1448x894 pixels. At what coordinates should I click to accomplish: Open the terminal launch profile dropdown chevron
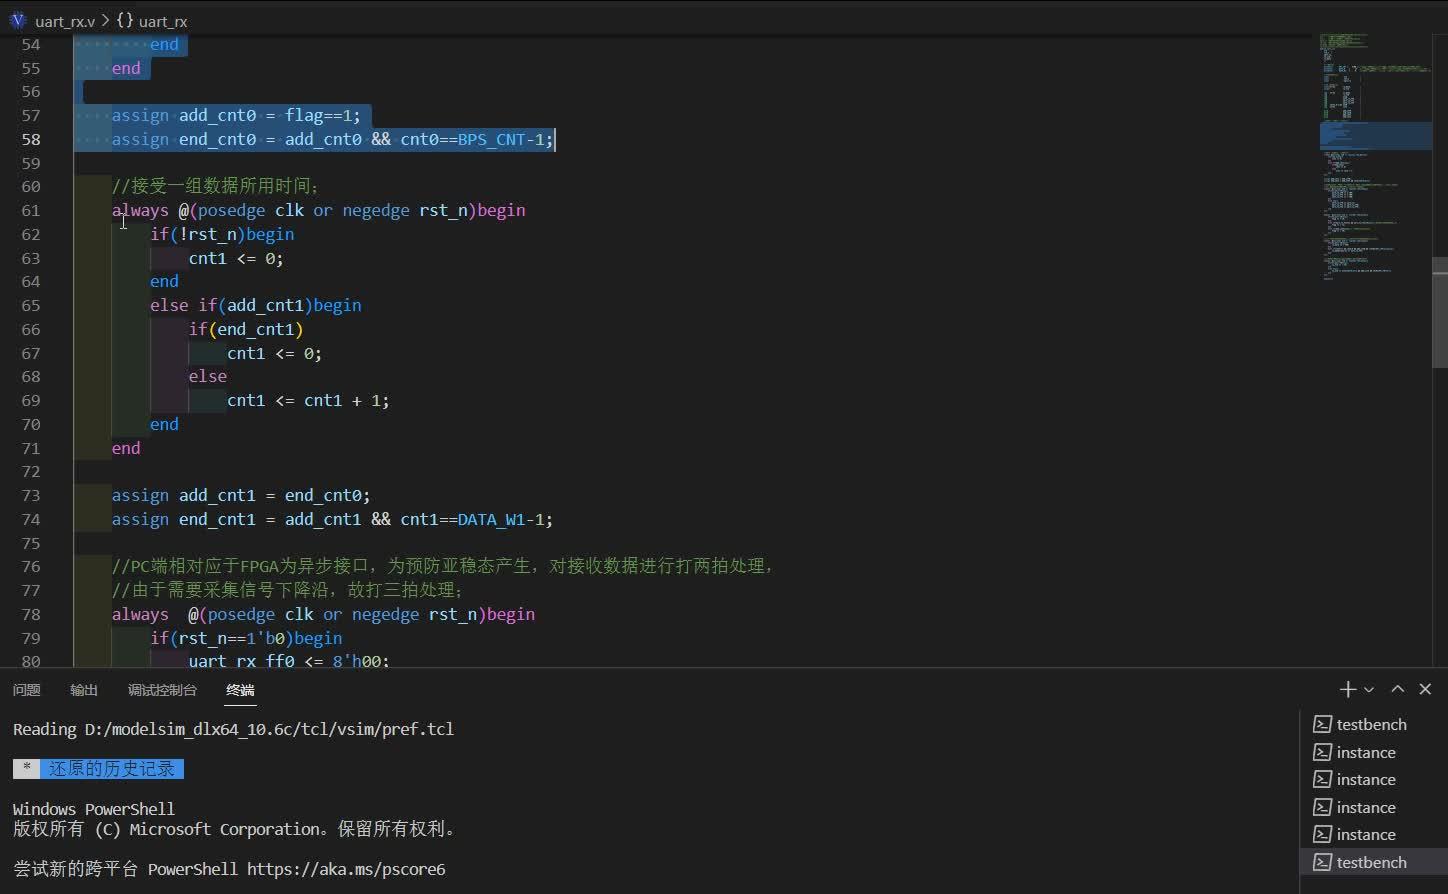point(1367,689)
